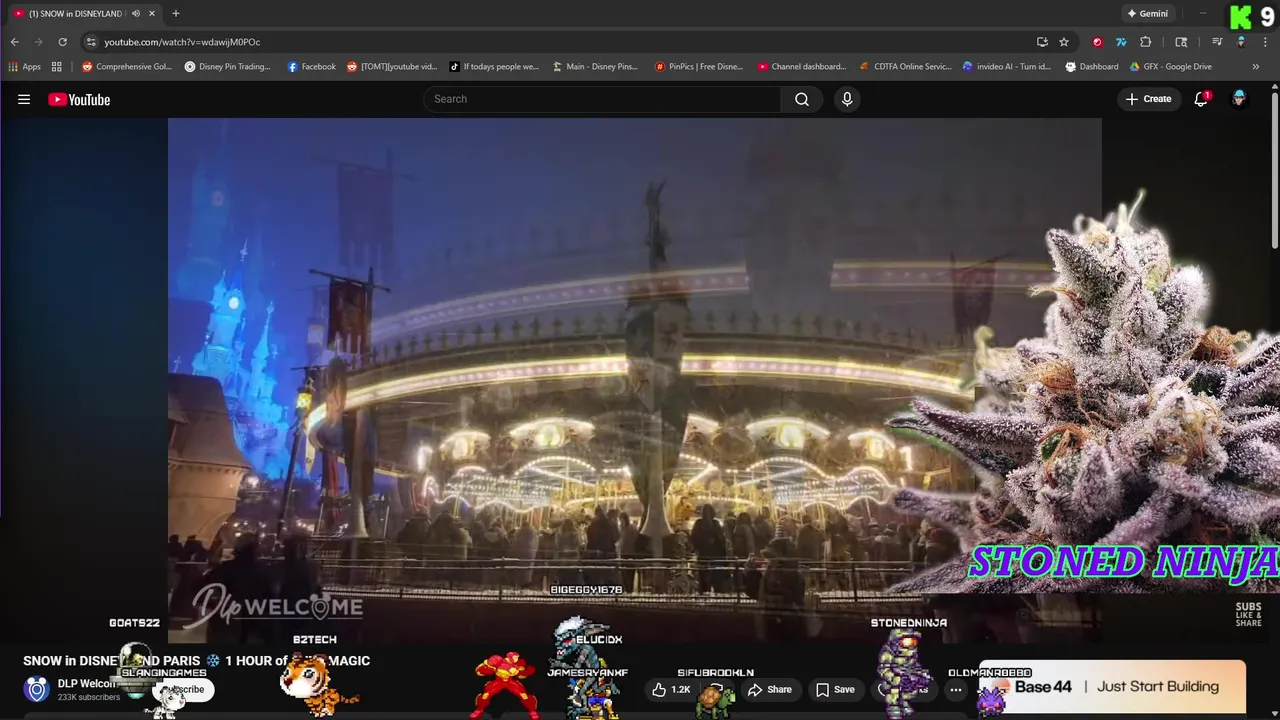
Task: Open the red extension icon in toolbar
Action: pos(1097,42)
